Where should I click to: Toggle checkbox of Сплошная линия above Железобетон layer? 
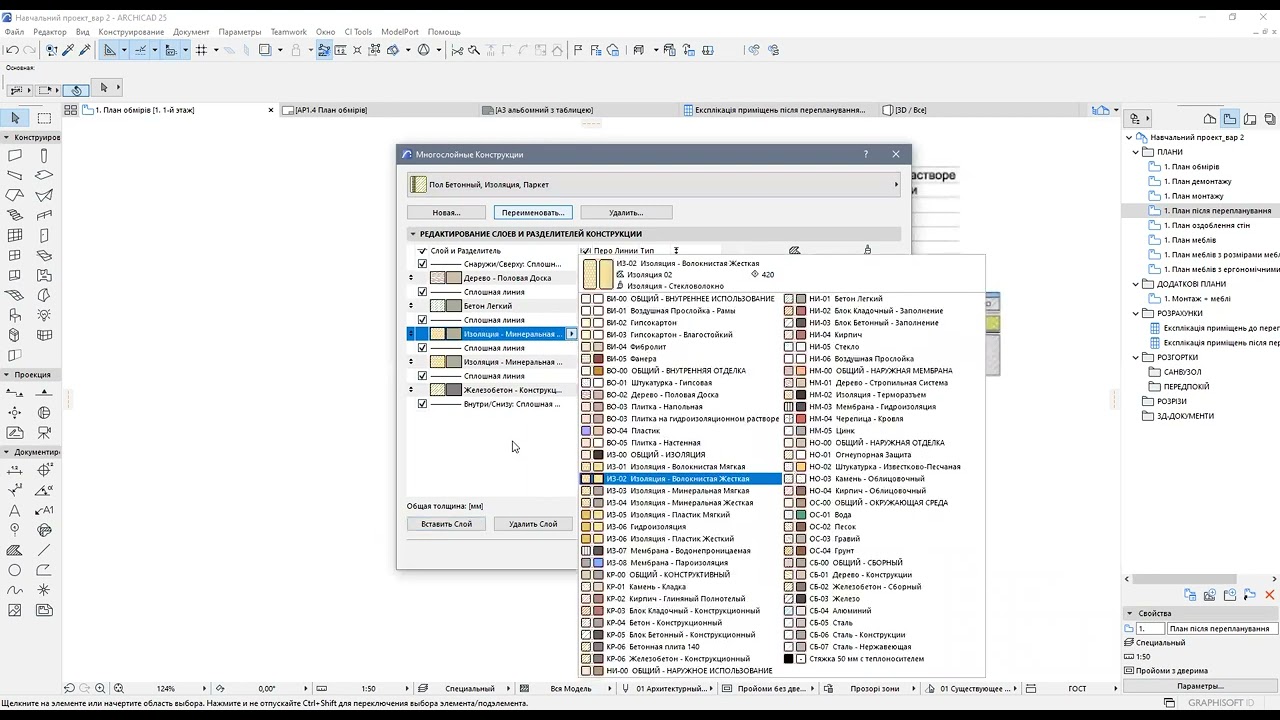[422, 376]
